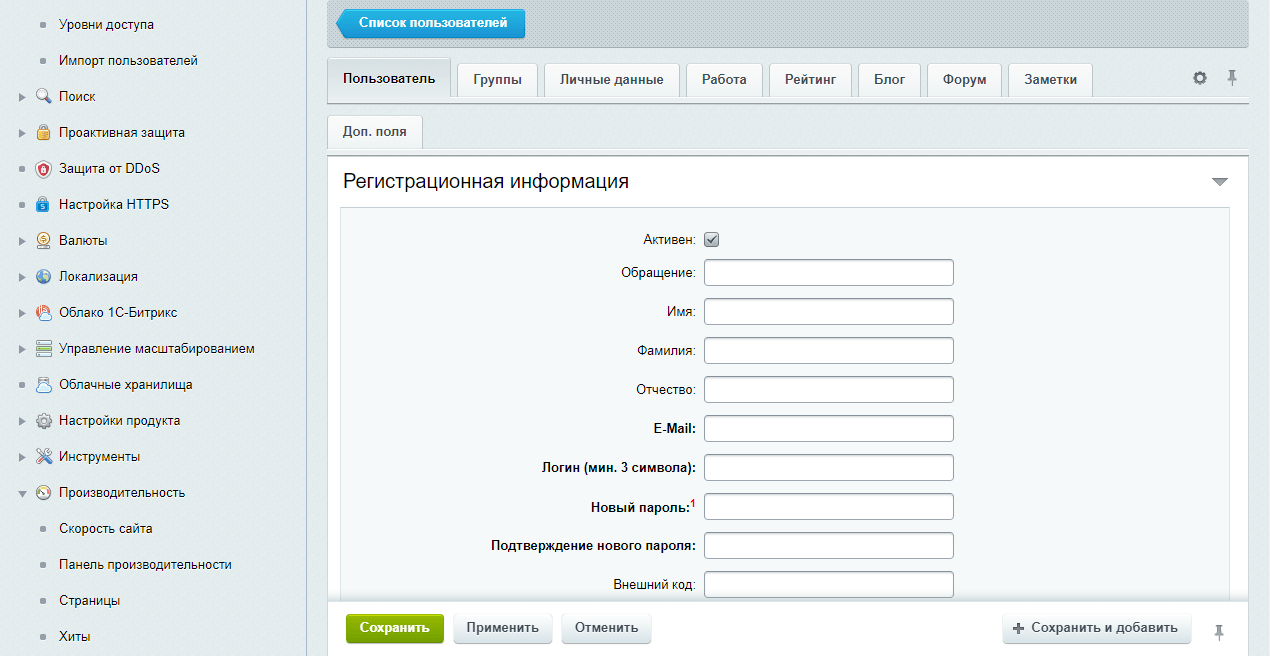Click the Настройки продукта gear icon
1270x656 pixels.
click(x=43, y=420)
